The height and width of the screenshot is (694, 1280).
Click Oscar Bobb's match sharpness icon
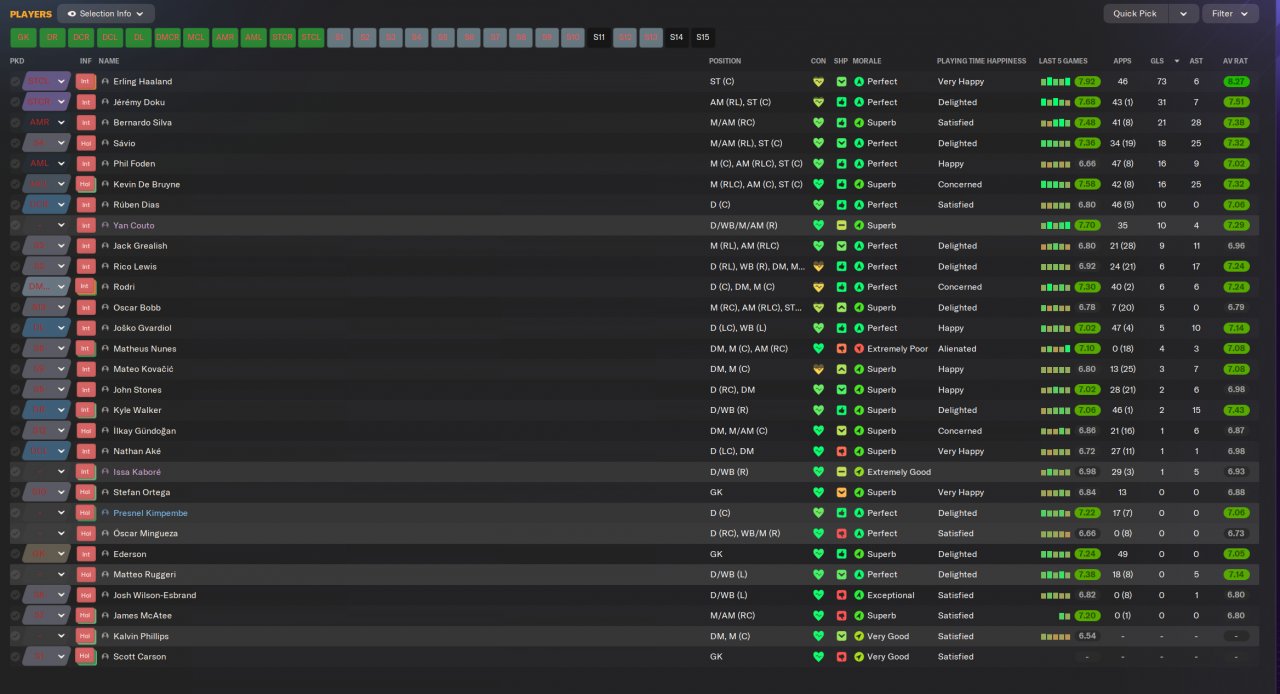tap(841, 308)
